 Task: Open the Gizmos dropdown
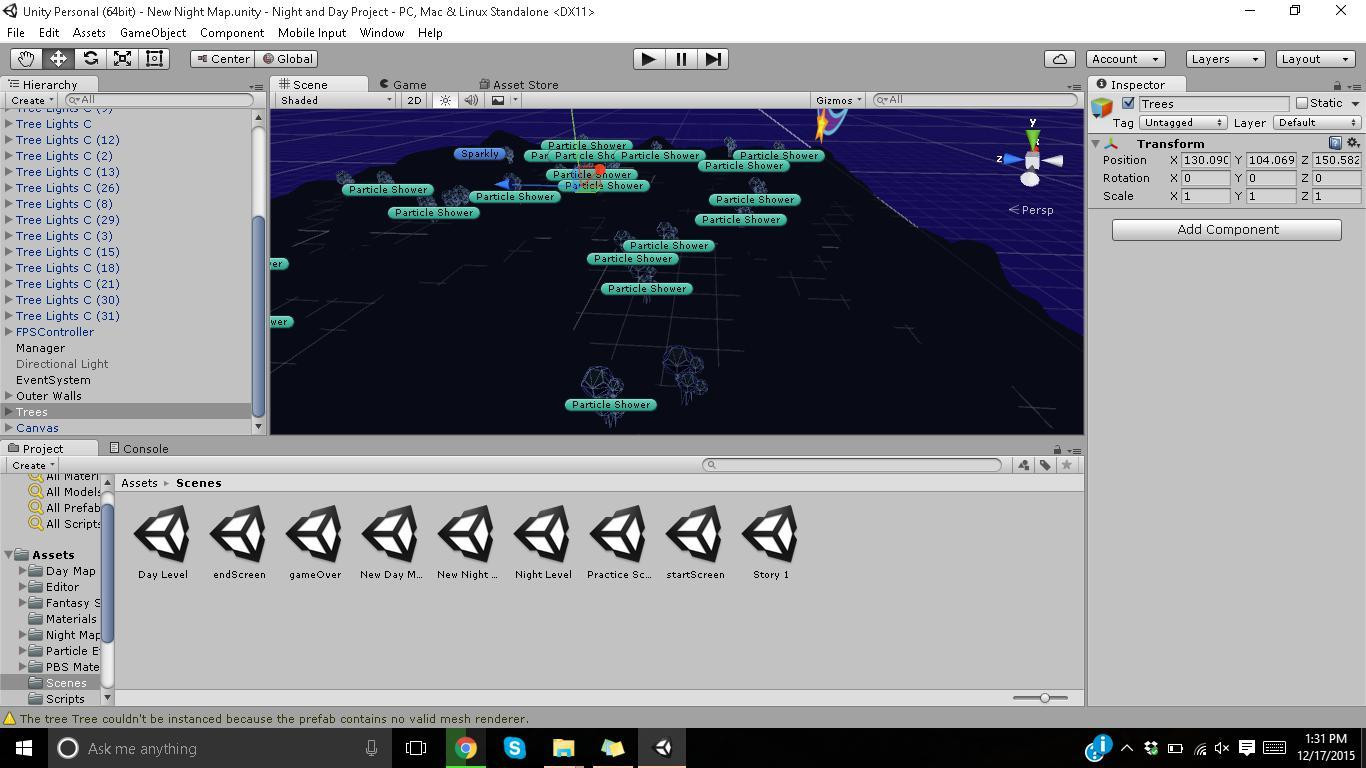click(x=839, y=100)
